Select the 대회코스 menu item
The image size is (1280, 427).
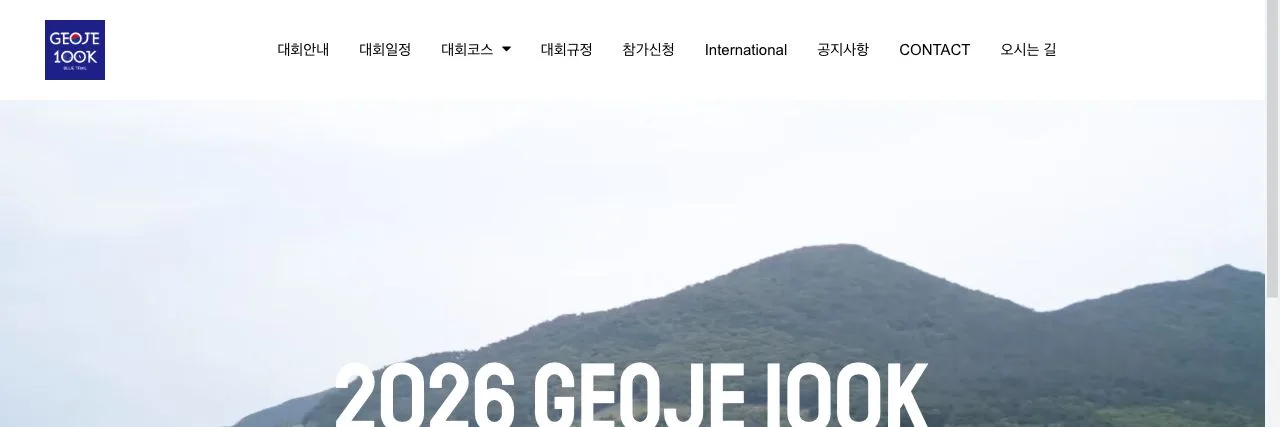[x=467, y=50]
